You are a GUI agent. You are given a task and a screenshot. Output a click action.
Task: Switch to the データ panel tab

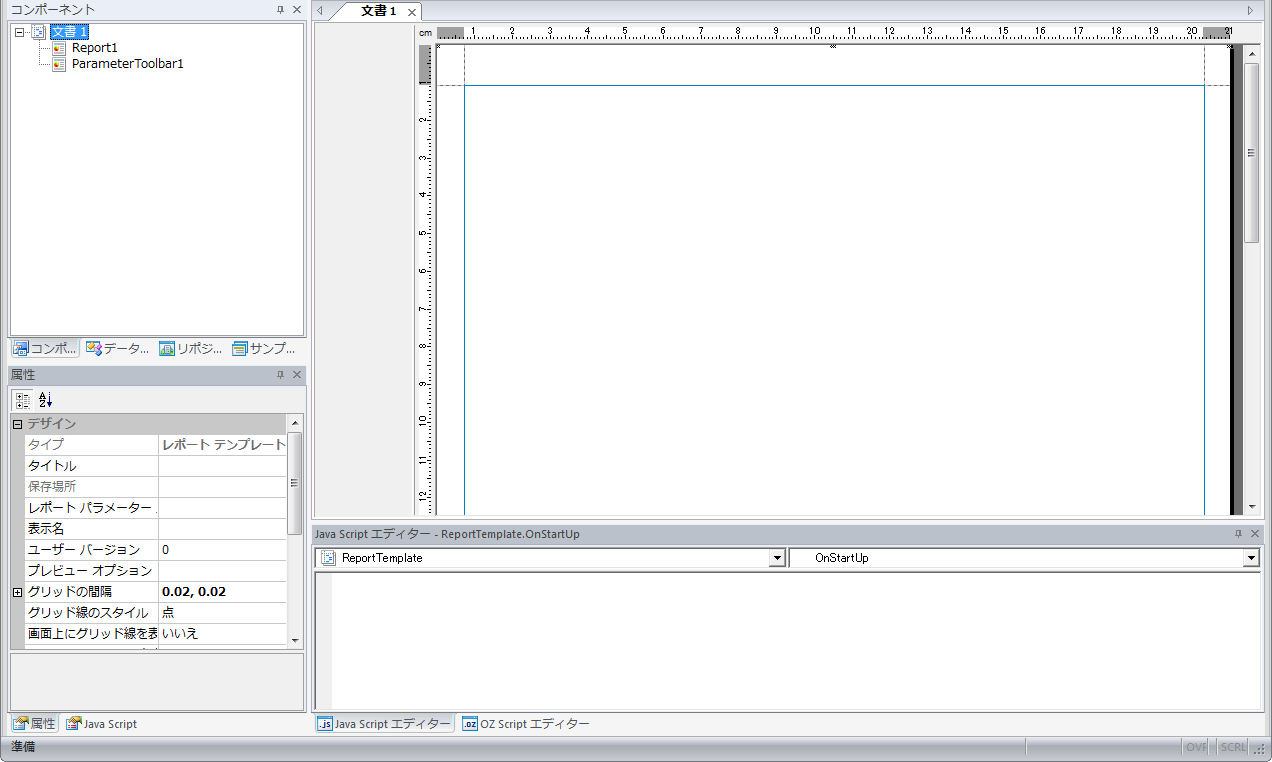point(117,349)
